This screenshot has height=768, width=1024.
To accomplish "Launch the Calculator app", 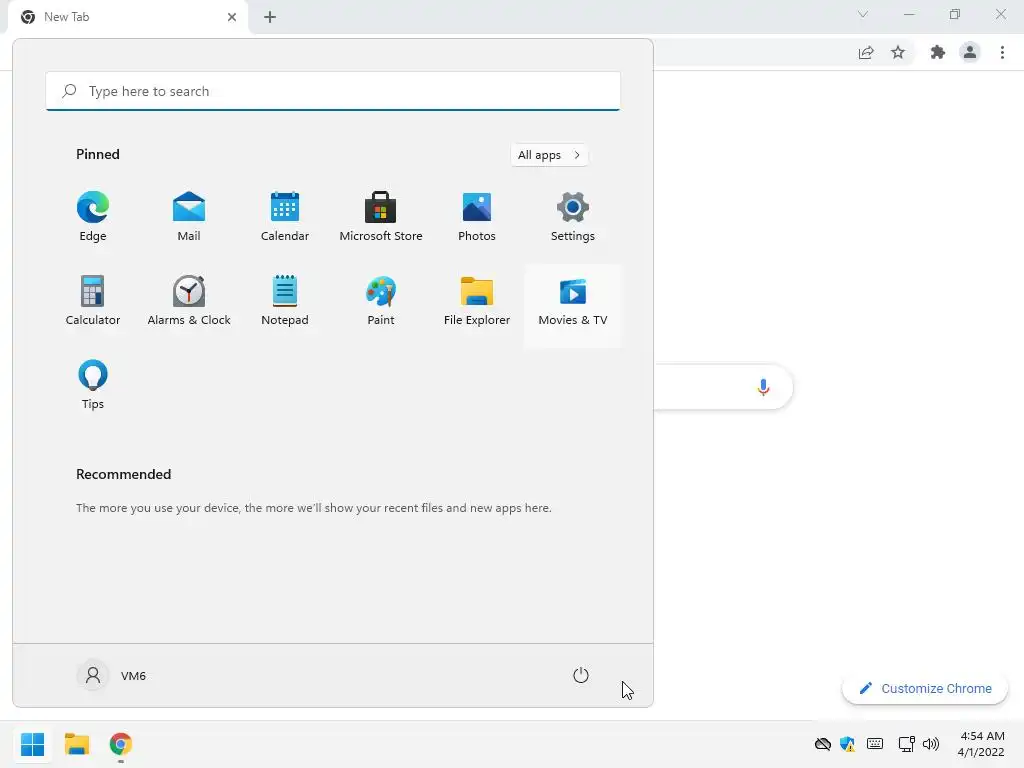I will (x=93, y=301).
